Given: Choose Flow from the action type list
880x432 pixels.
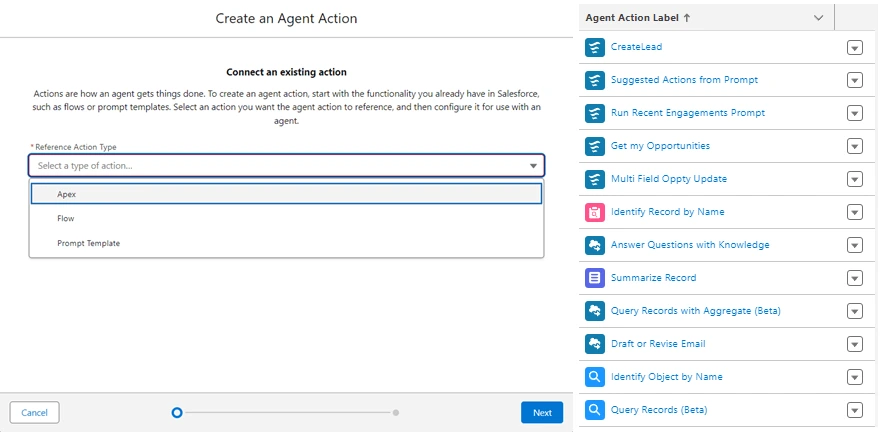Looking at the screenshot, I should pos(286,218).
